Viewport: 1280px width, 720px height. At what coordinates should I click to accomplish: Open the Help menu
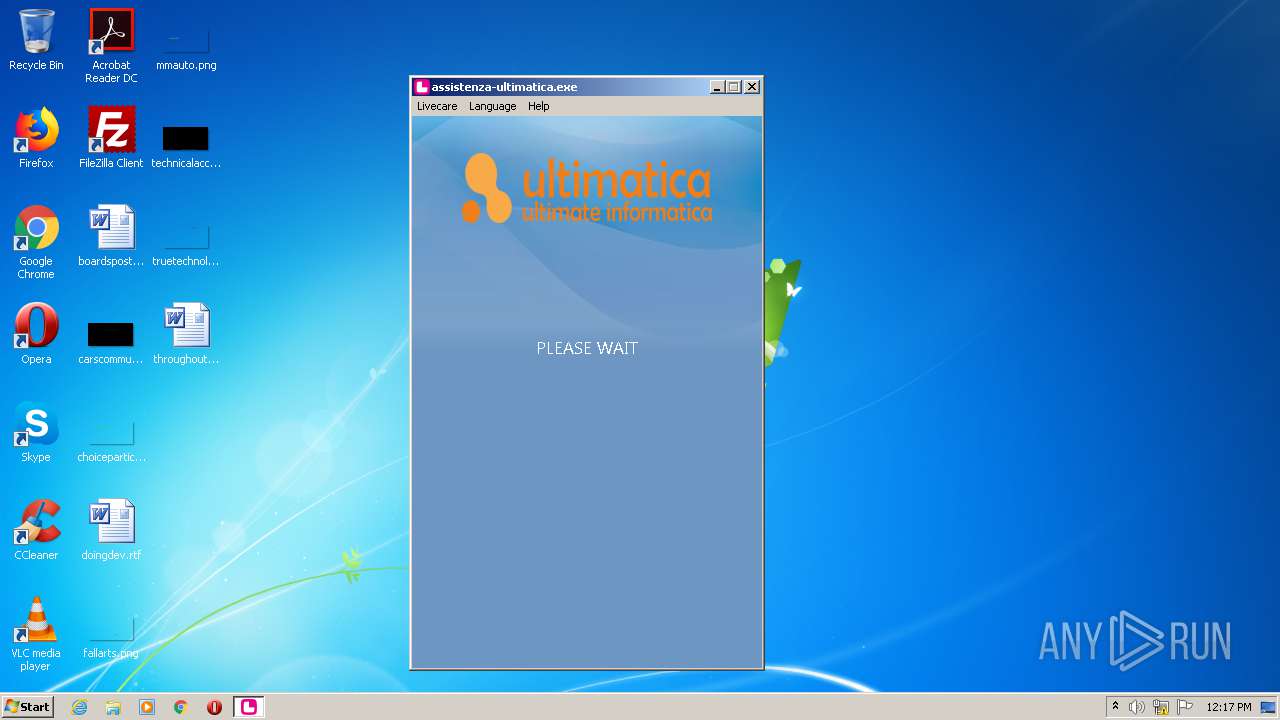538,106
